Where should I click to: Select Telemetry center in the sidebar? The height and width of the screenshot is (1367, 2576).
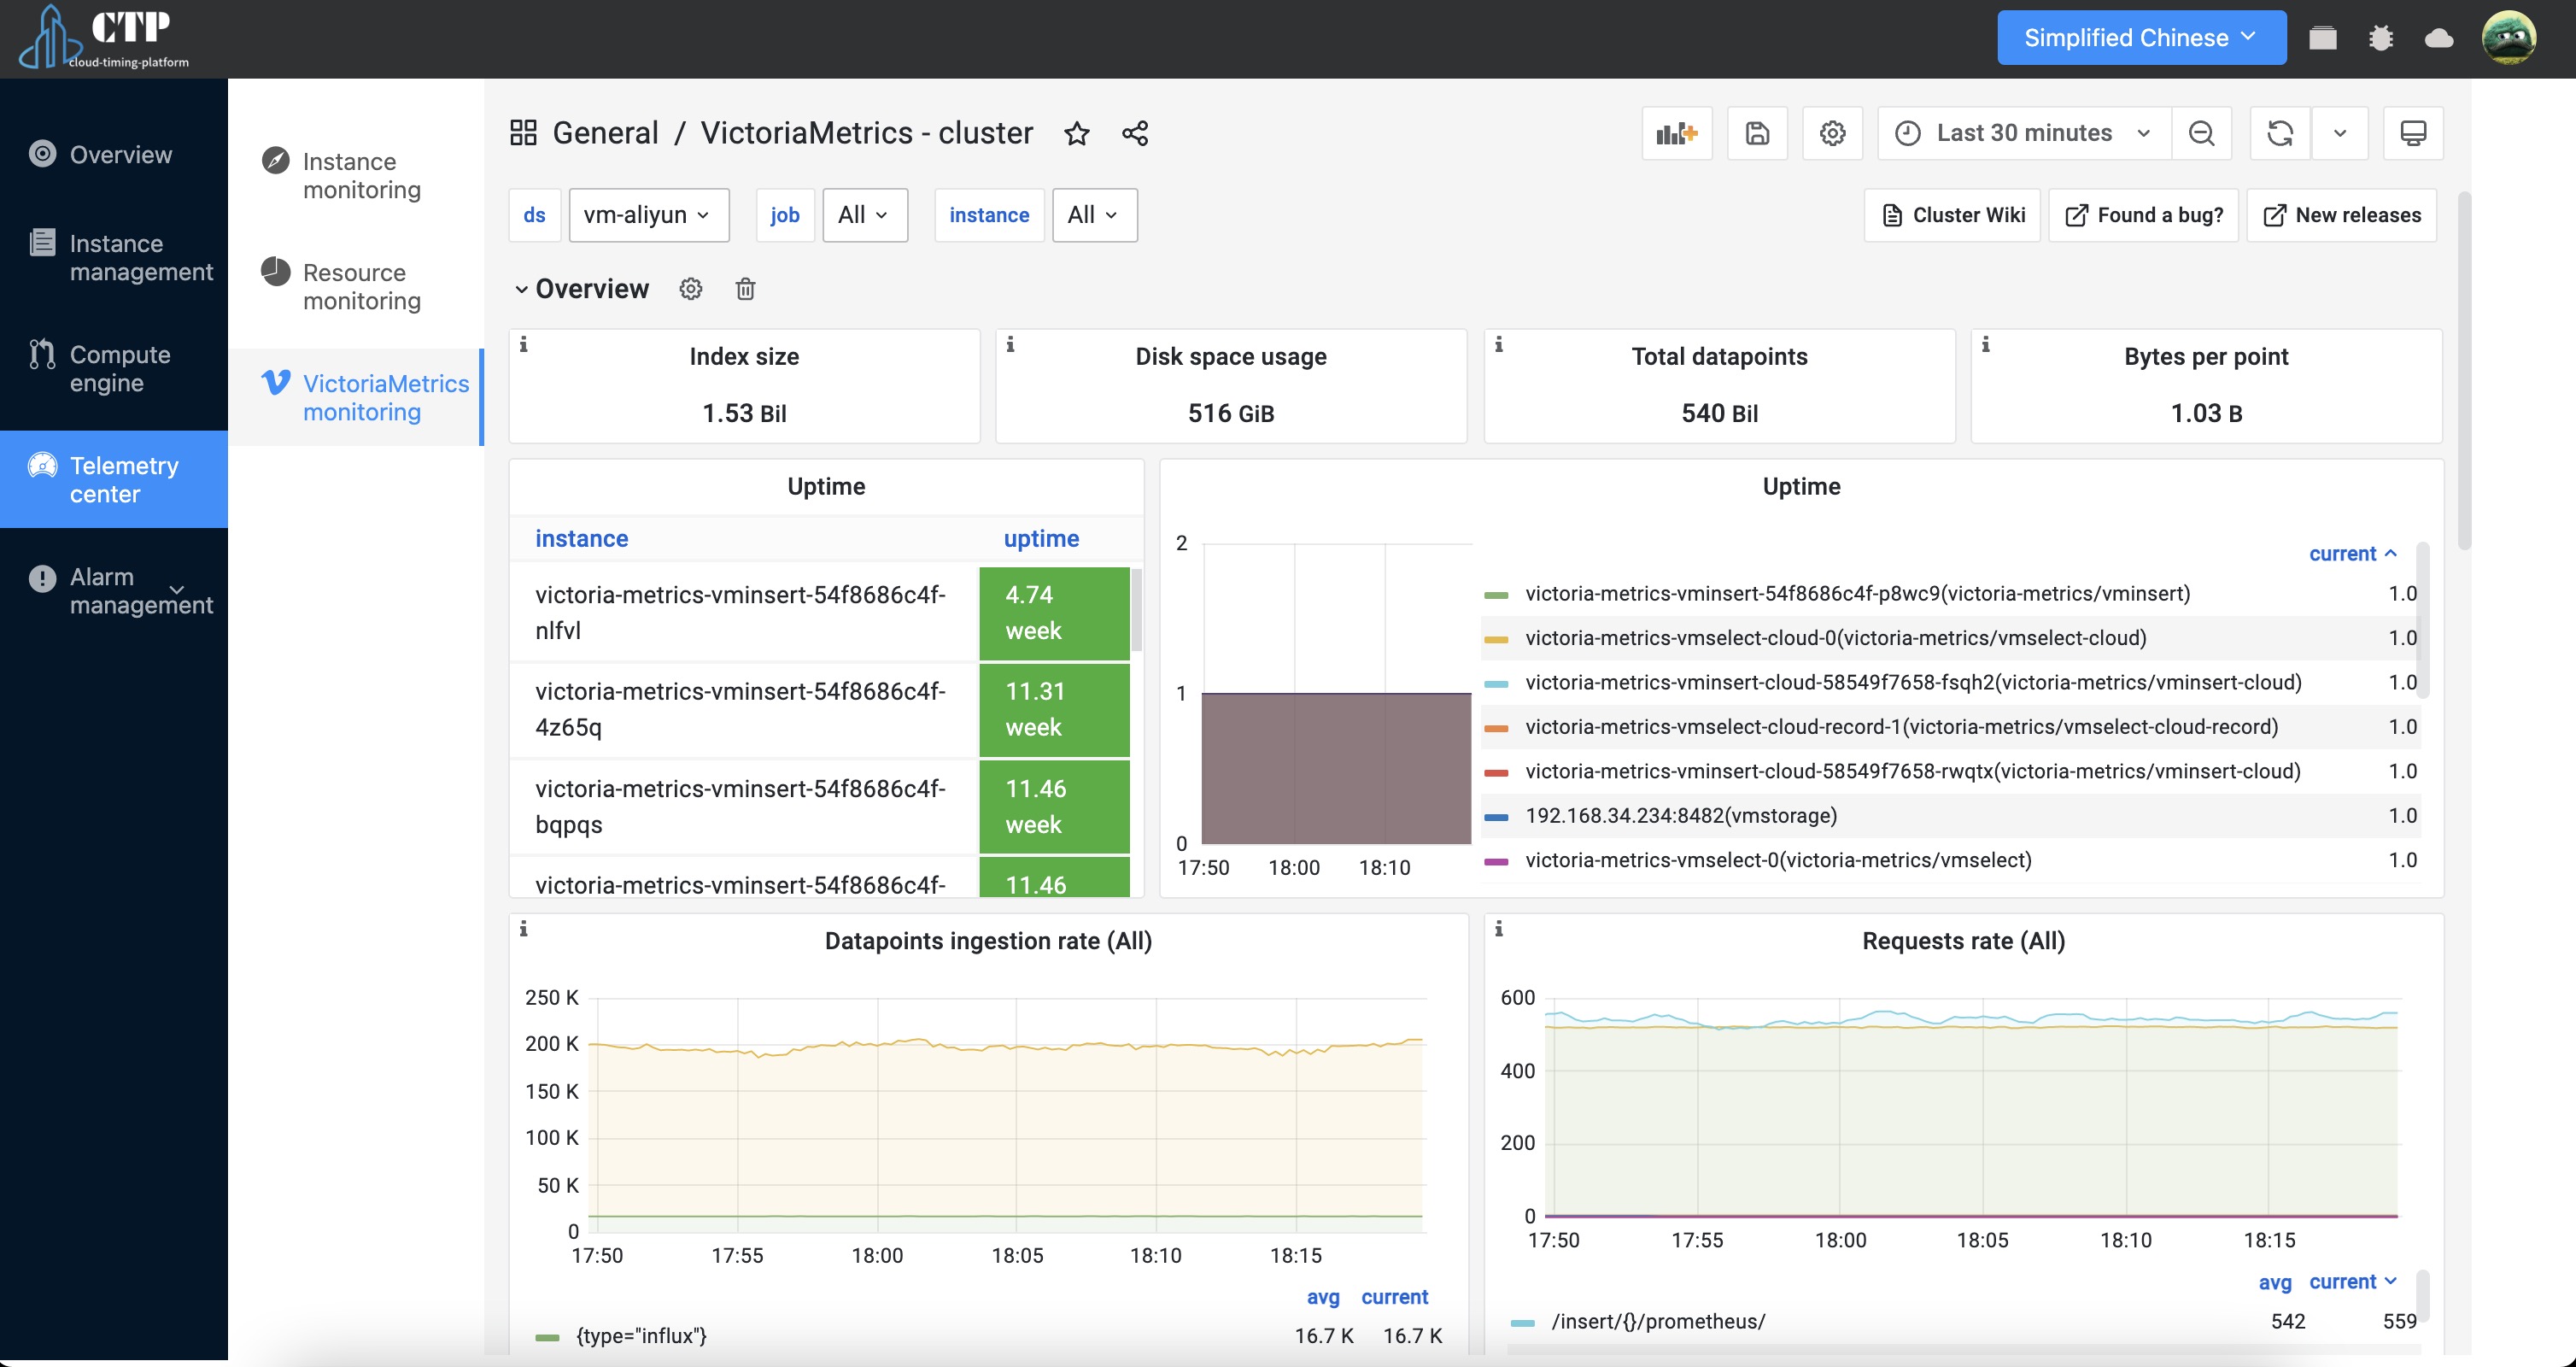114,479
